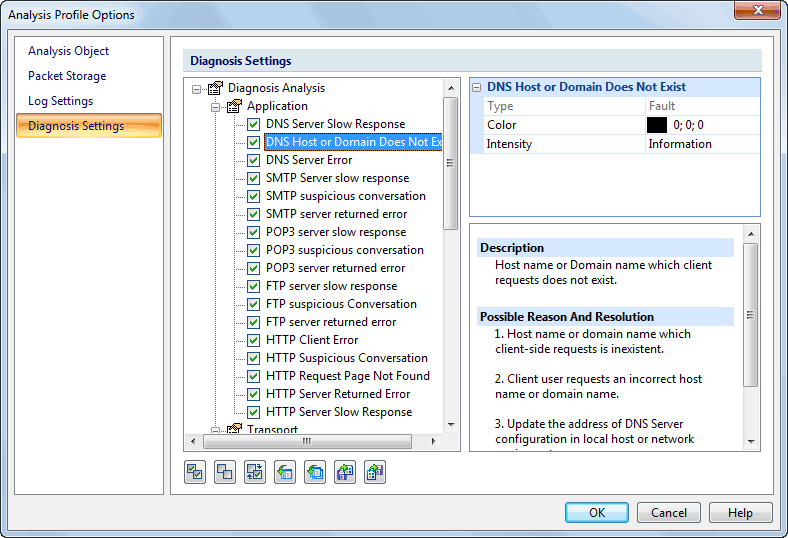Open the Analysis Object page
This screenshot has height=538, width=788.
pyautogui.click(x=69, y=51)
